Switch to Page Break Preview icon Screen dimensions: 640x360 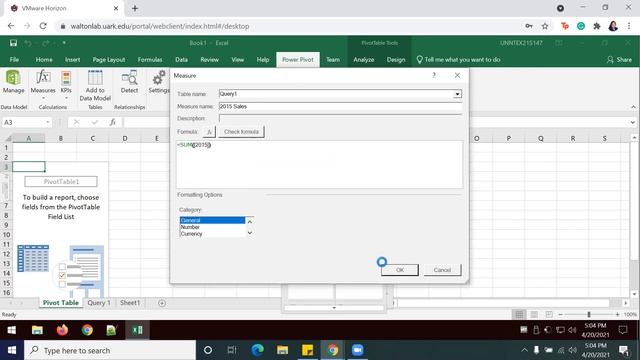tap(549, 314)
